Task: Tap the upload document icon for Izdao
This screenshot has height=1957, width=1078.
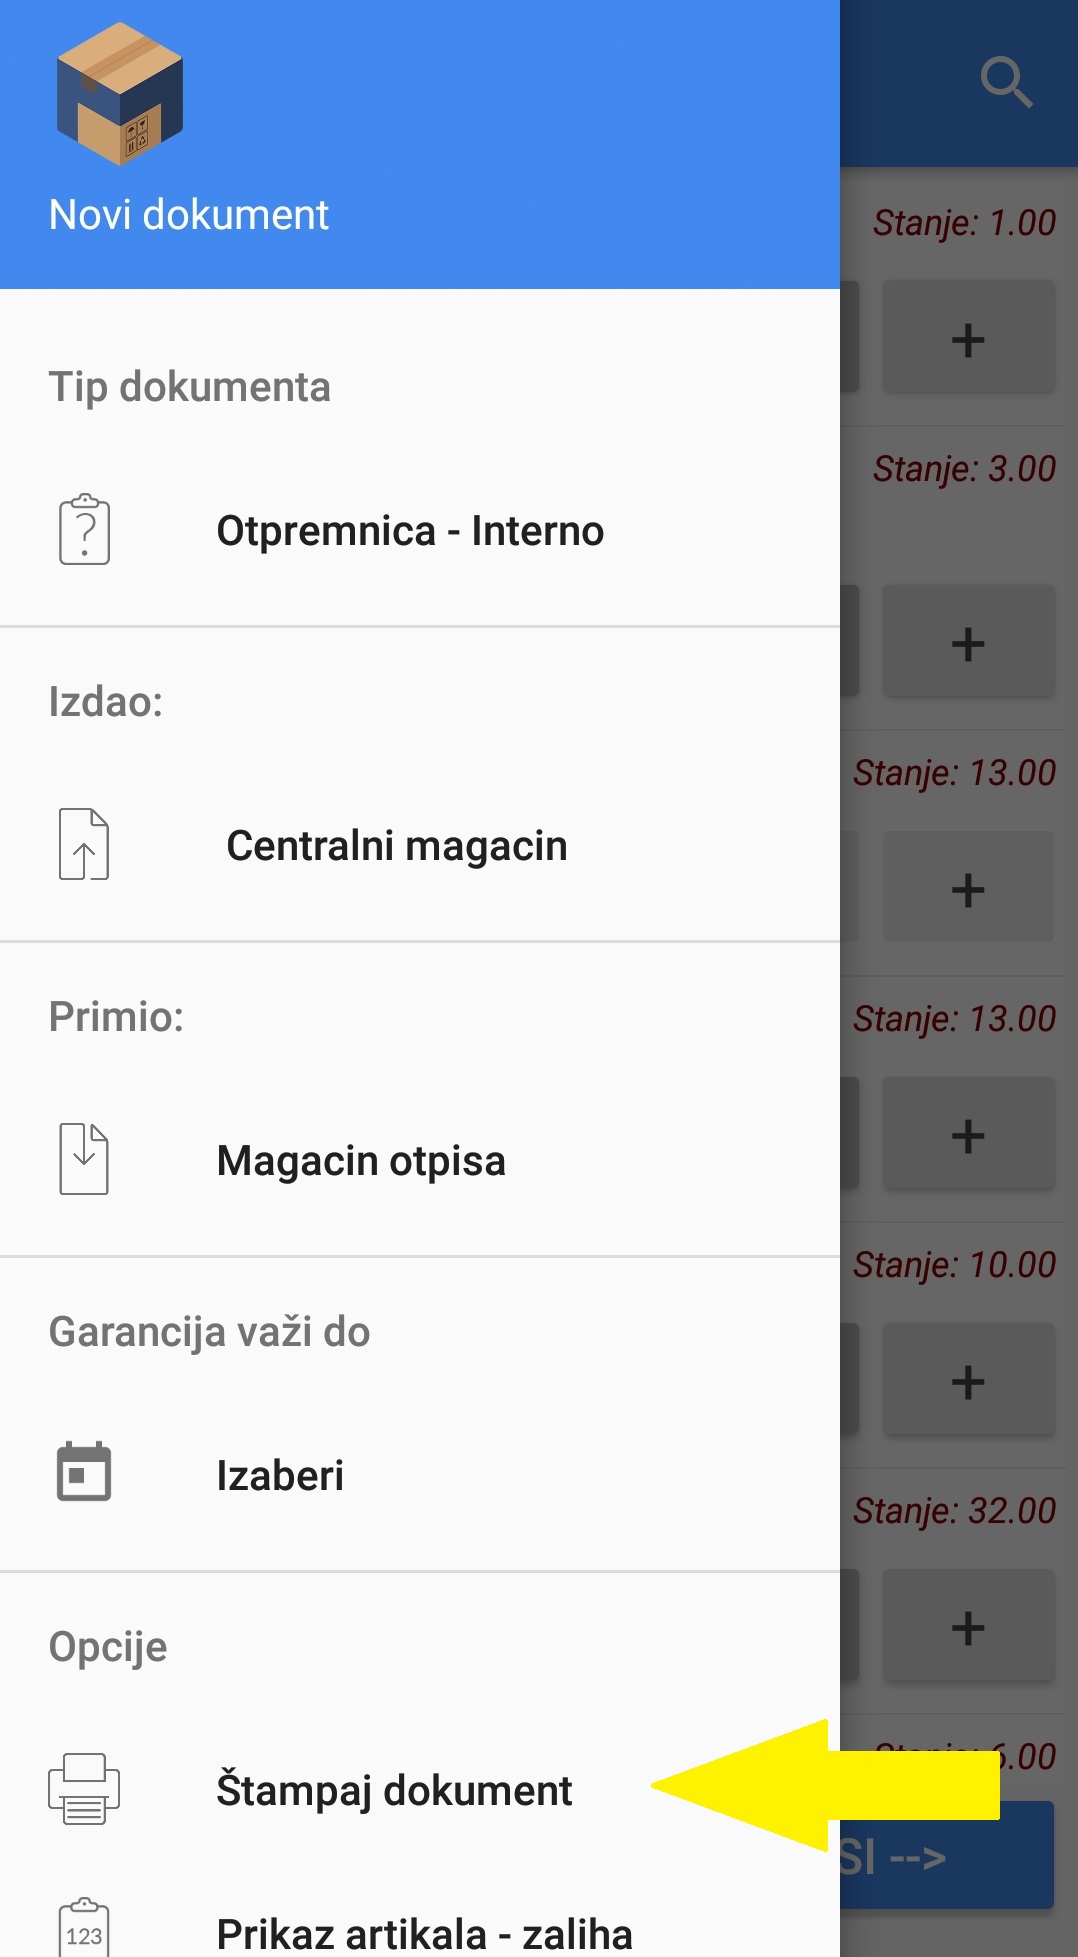Action: (x=84, y=845)
